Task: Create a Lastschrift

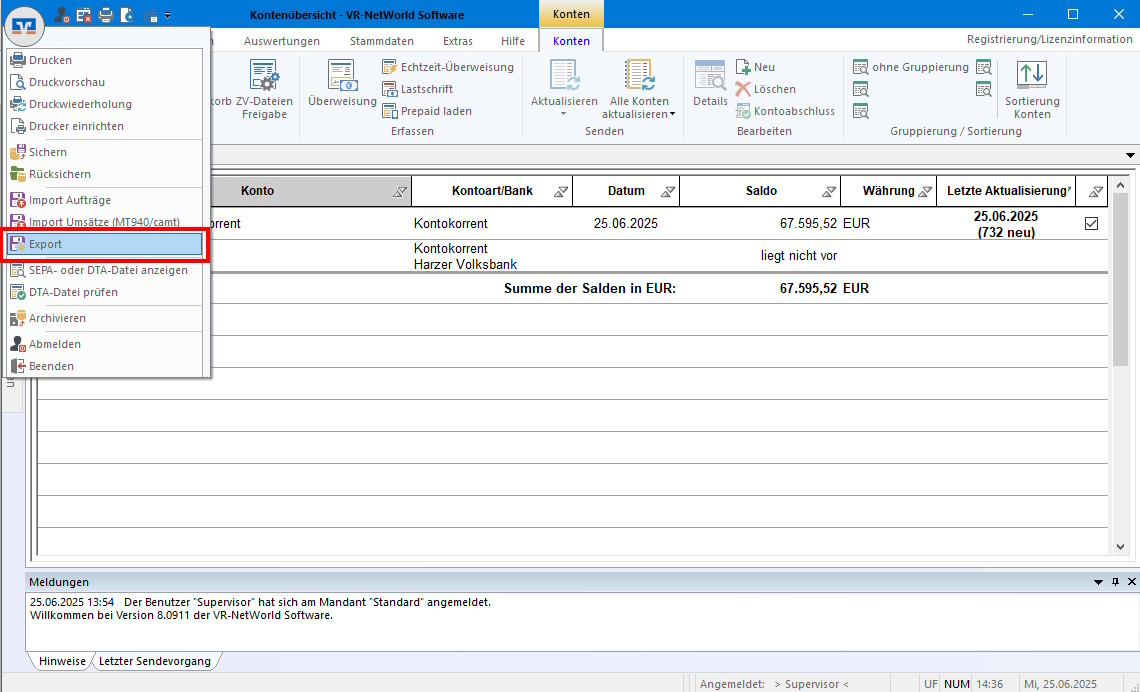Action: [x=417, y=89]
